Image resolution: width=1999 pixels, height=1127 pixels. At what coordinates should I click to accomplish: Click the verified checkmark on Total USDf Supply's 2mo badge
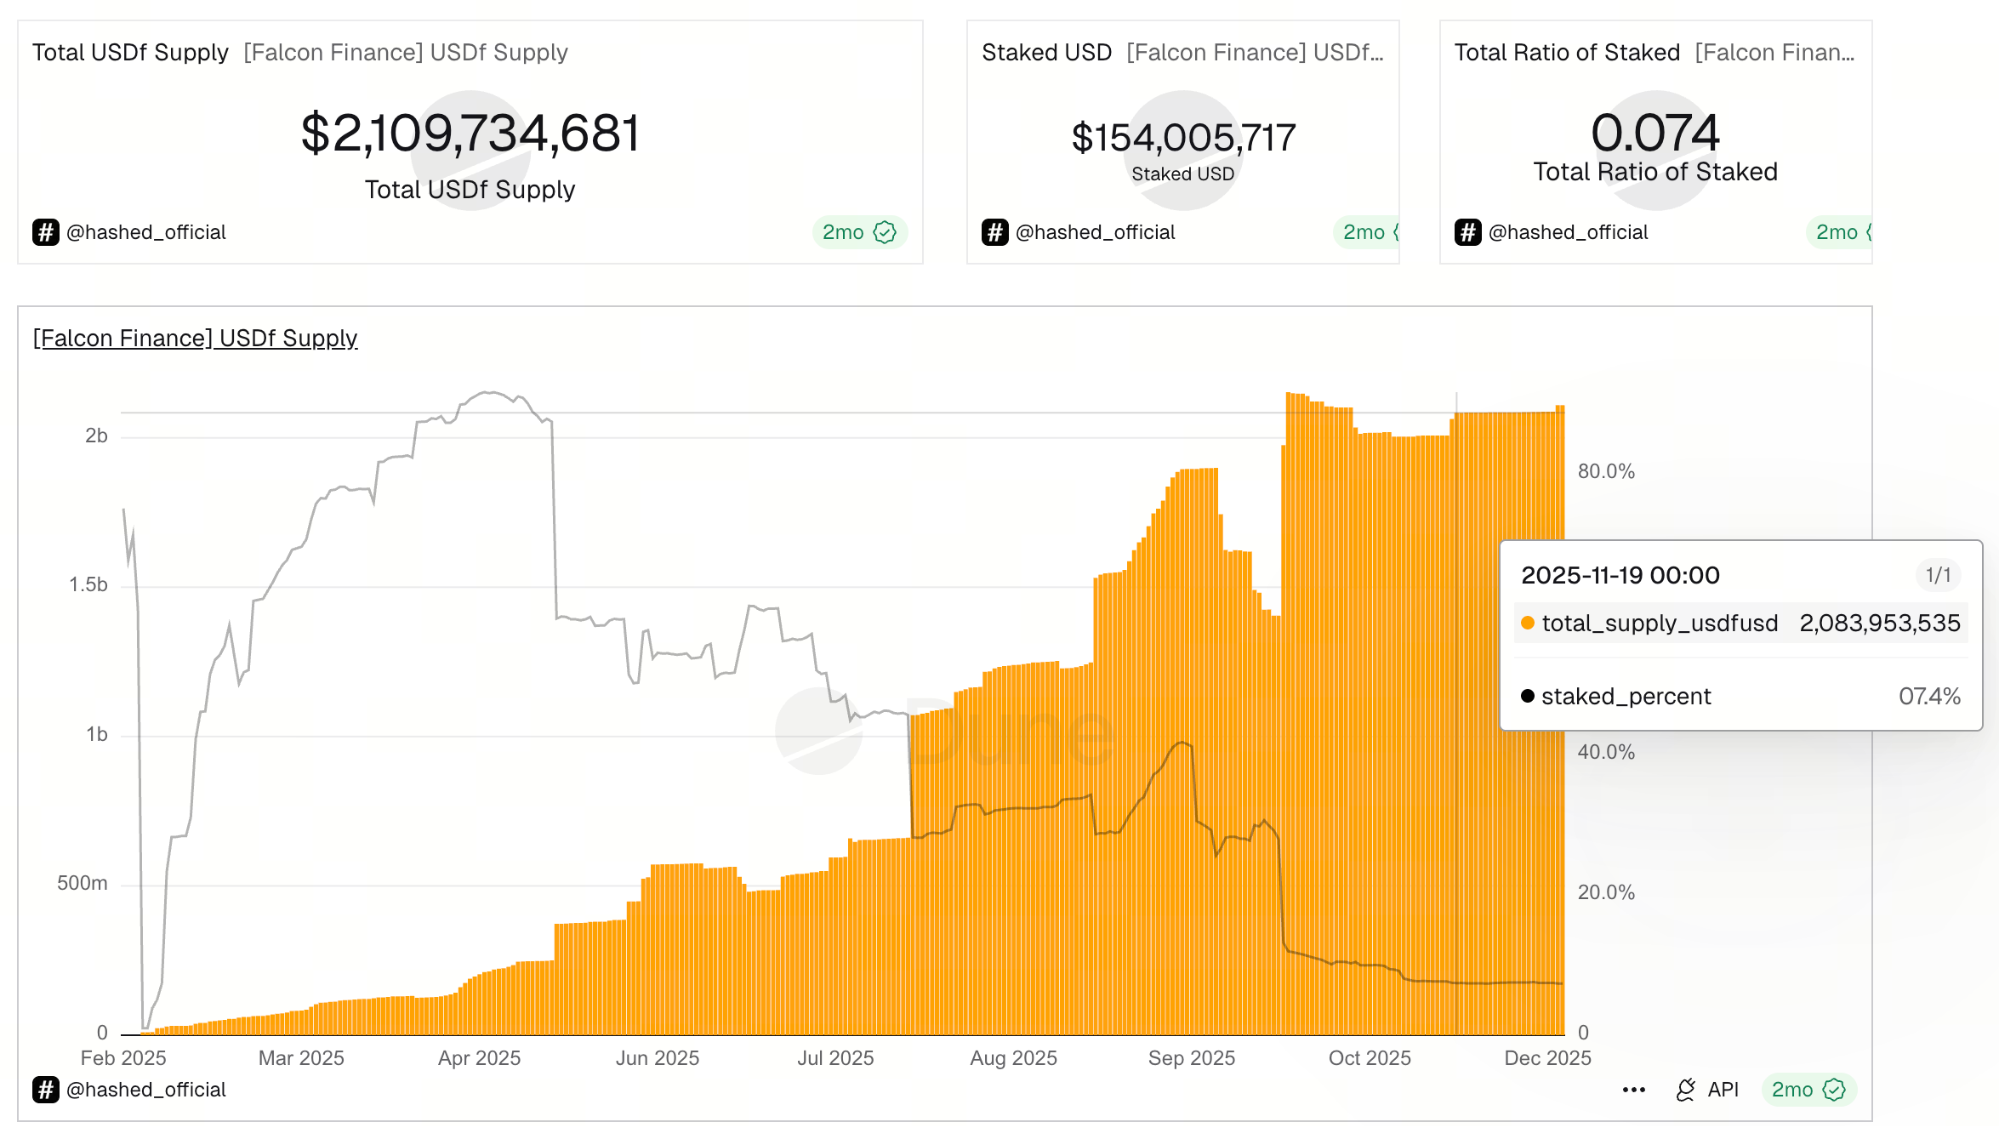pos(883,231)
